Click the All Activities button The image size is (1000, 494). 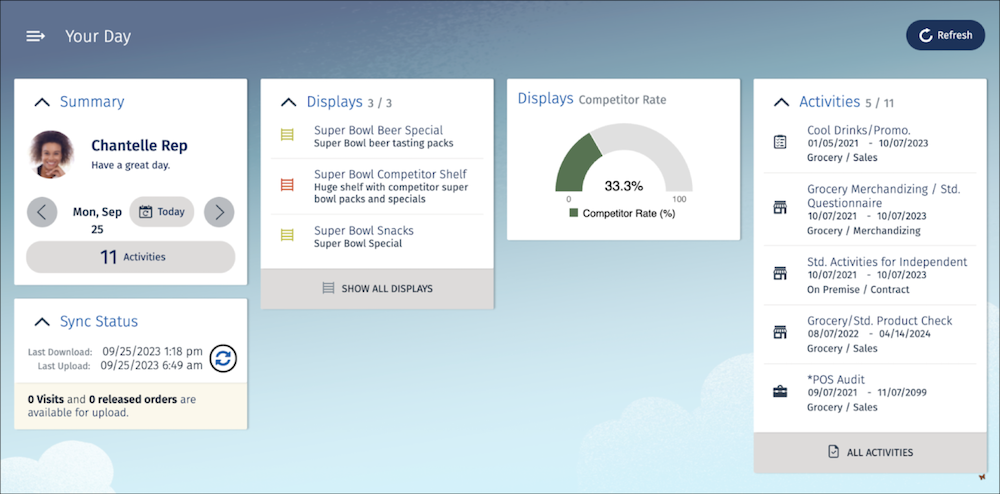870,453
